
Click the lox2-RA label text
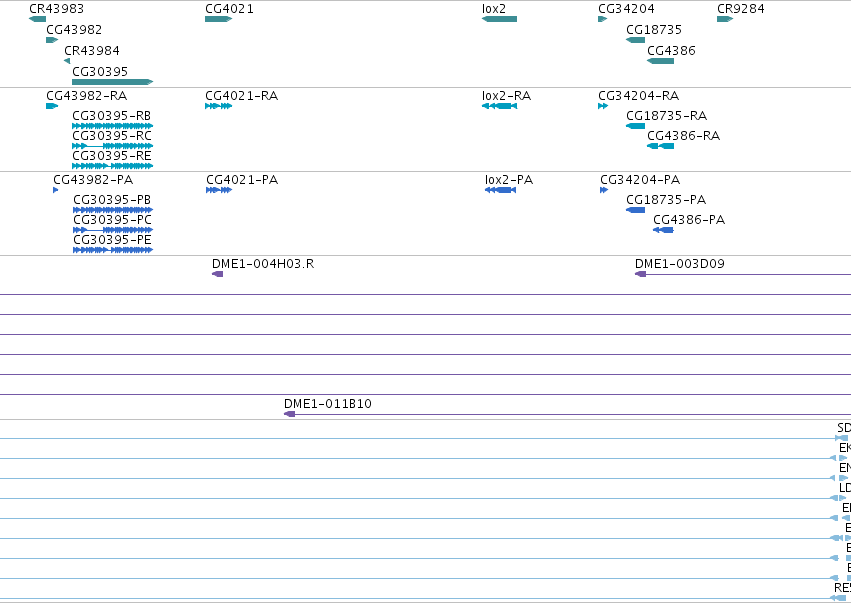(x=506, y=96)
